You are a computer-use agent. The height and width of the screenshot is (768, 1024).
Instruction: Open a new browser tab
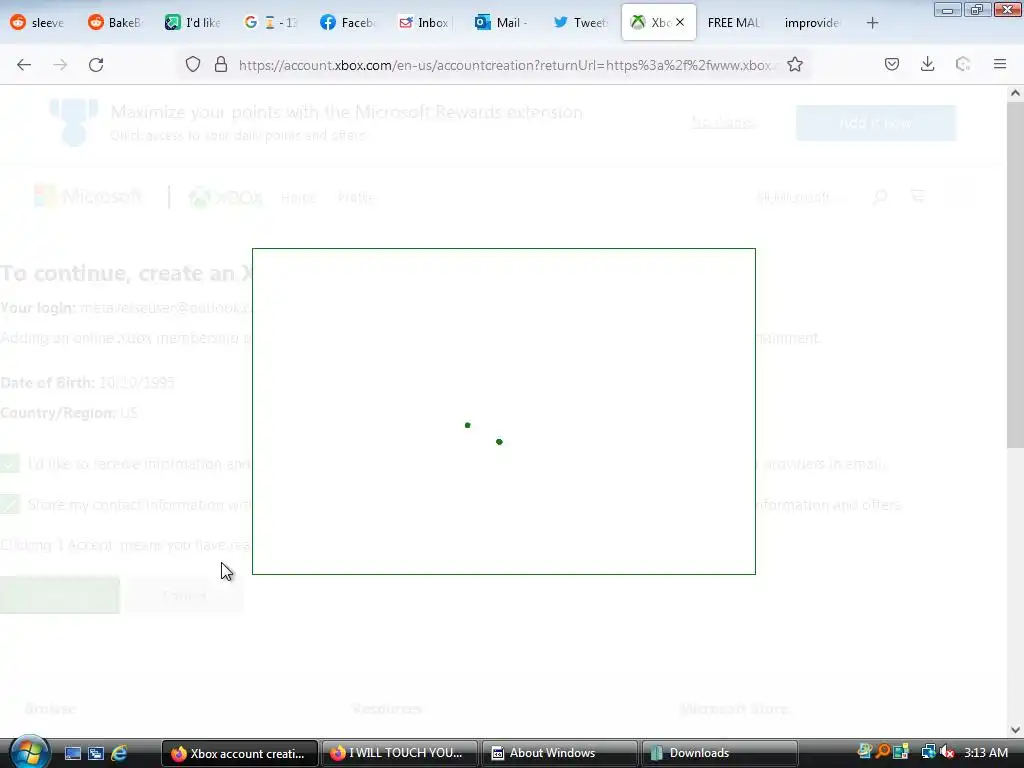872,23
